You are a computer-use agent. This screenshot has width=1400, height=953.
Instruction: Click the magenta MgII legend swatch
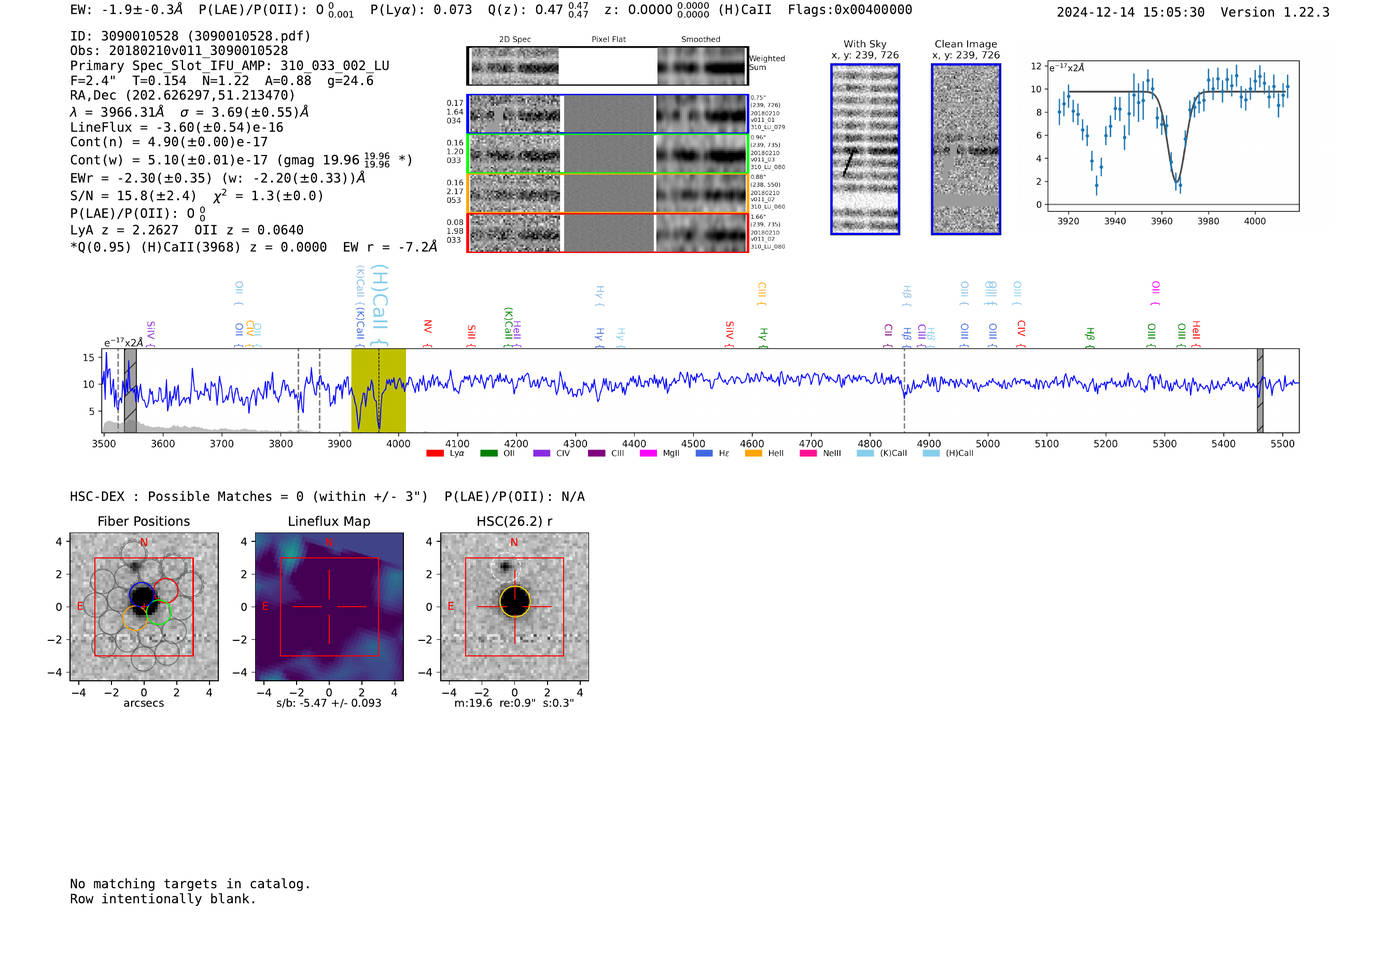(648, 453)
